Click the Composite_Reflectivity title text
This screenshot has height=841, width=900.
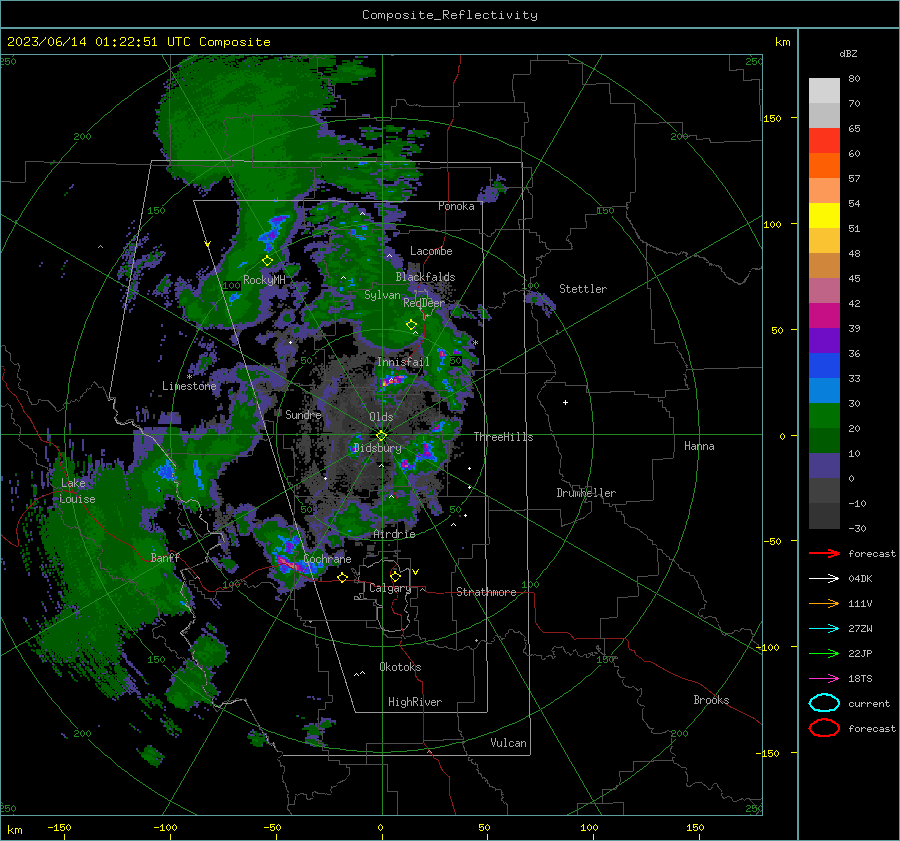point(450,15)
